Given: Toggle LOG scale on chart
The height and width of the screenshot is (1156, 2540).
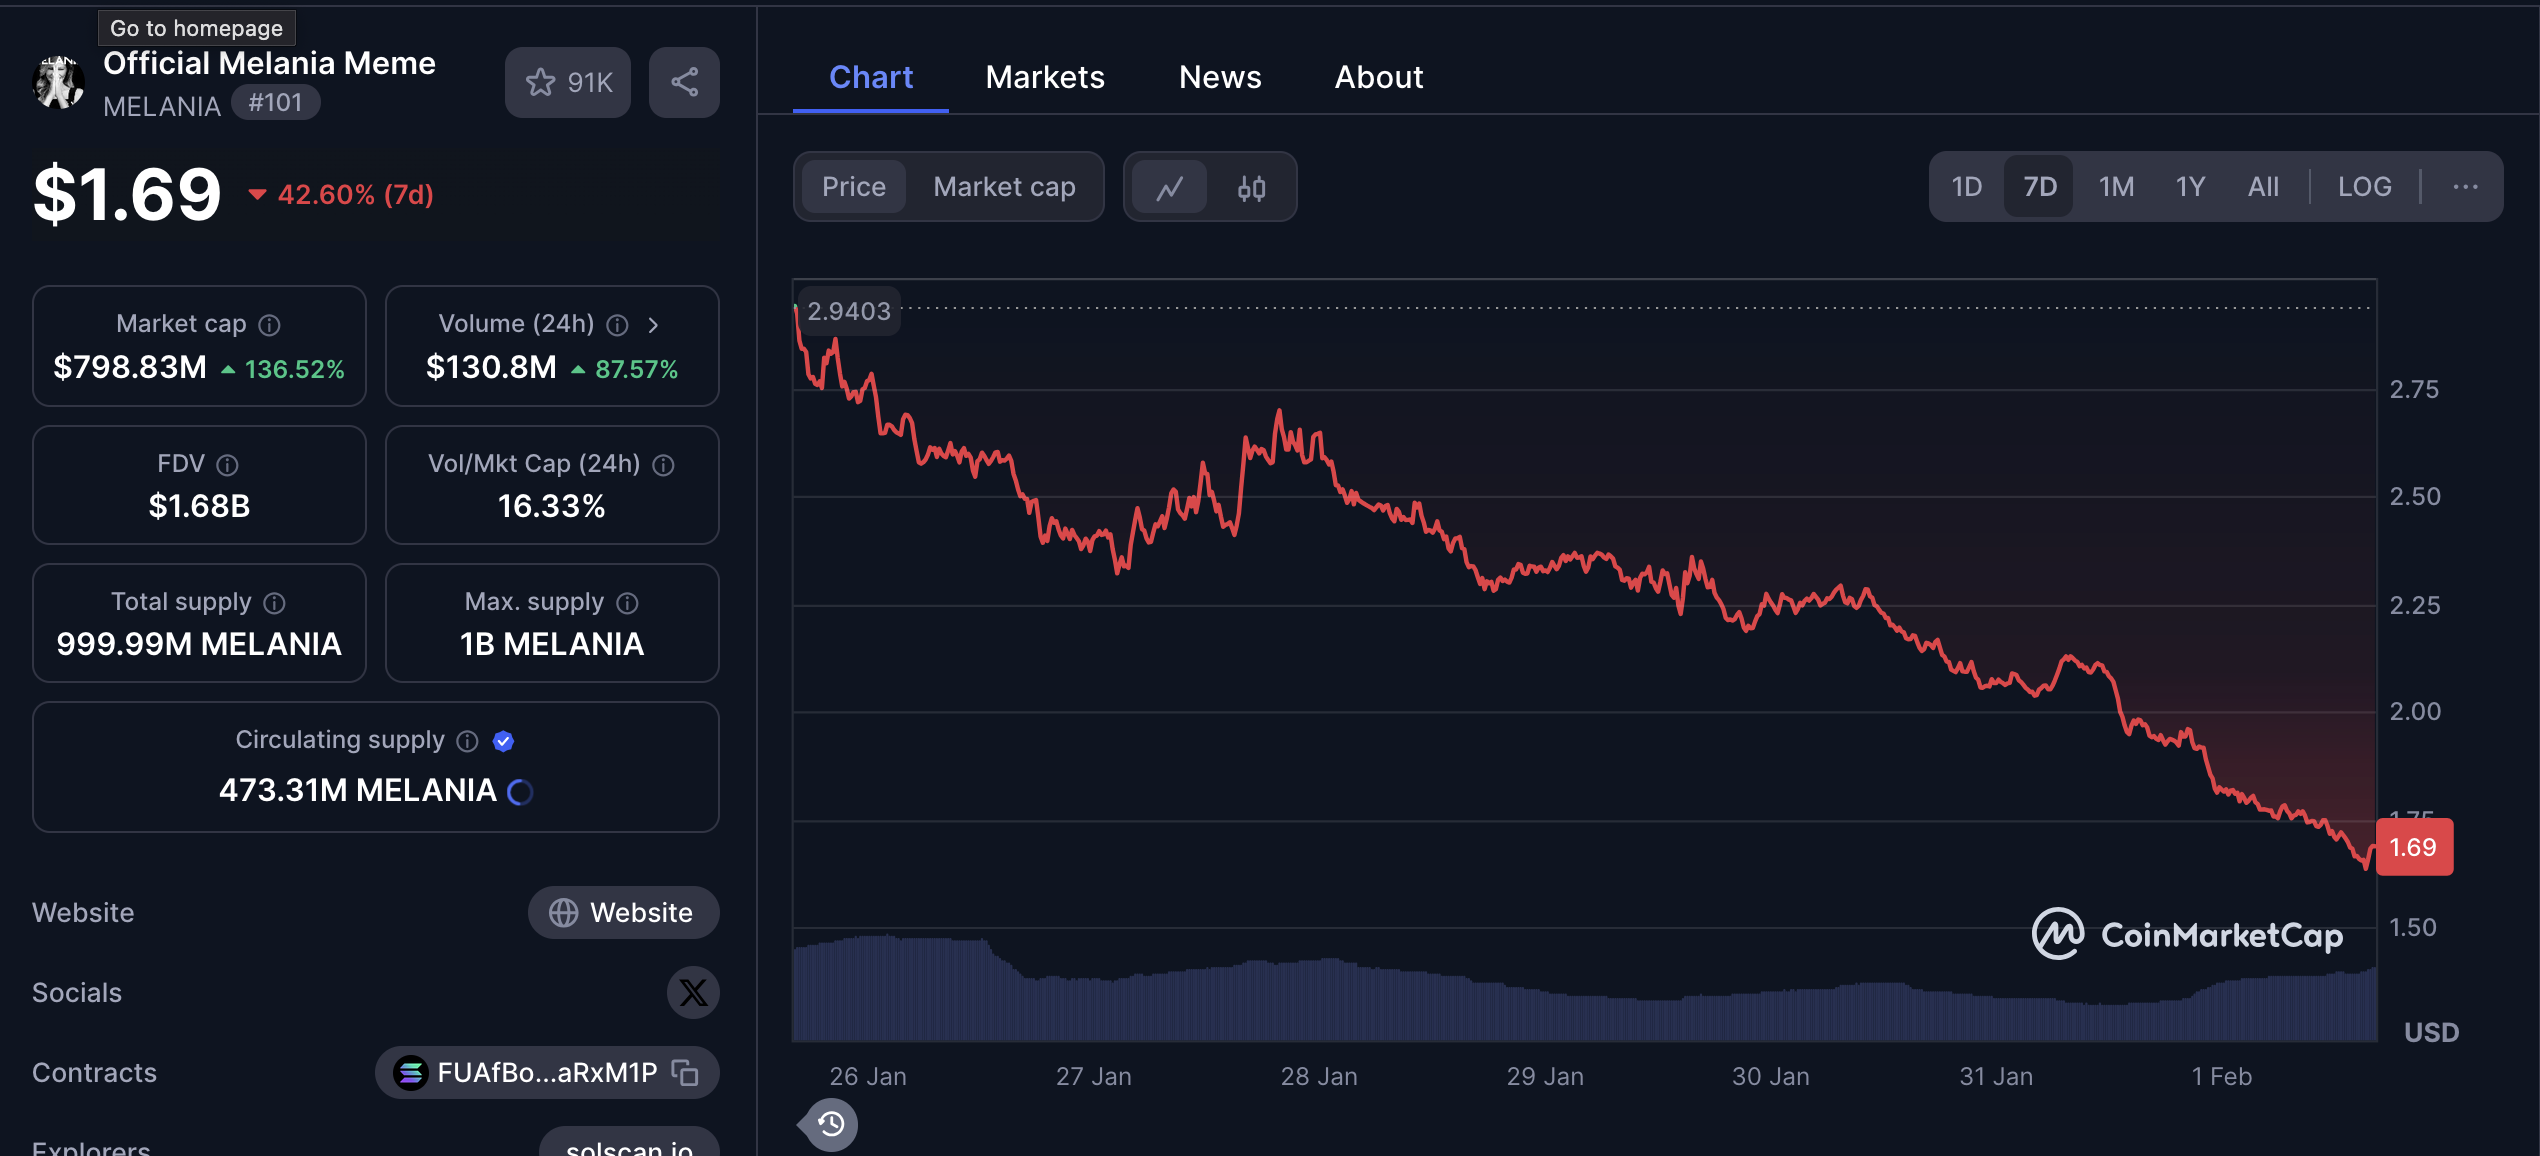Looking at the screenshot, I should [x=2364, y=187].
